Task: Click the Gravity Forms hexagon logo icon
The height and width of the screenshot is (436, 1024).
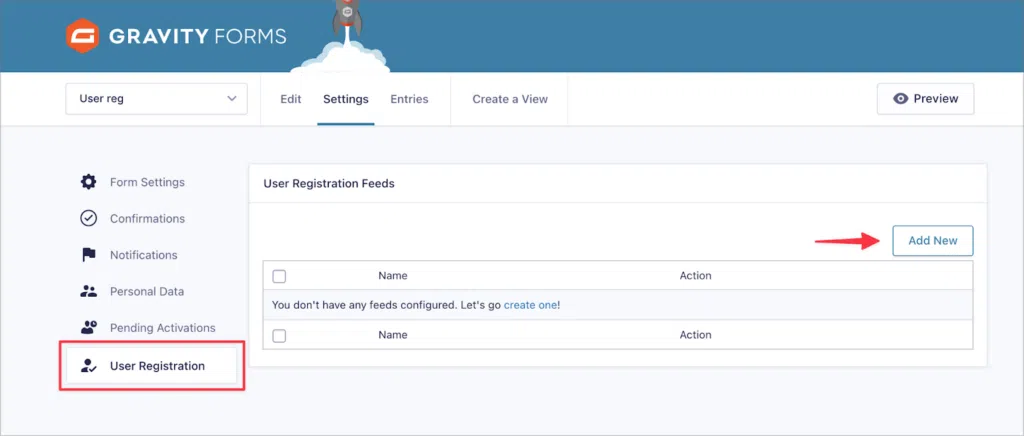Action: [x=82, y=35]
